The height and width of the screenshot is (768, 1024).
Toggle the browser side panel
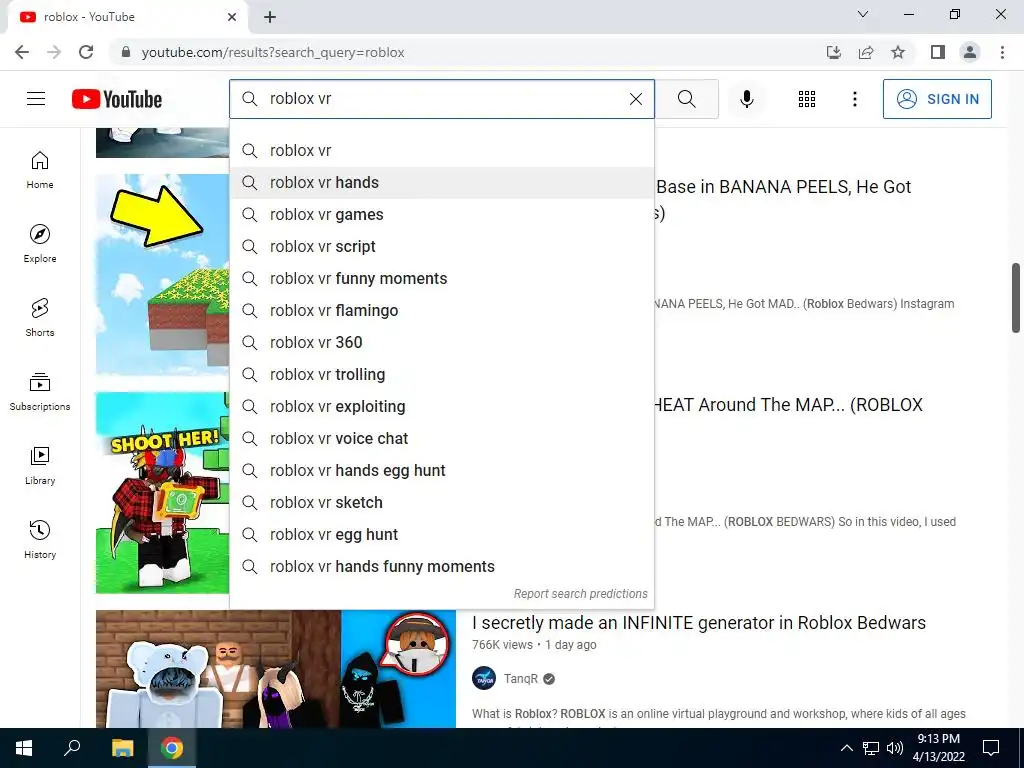click(x=938, y=52)
